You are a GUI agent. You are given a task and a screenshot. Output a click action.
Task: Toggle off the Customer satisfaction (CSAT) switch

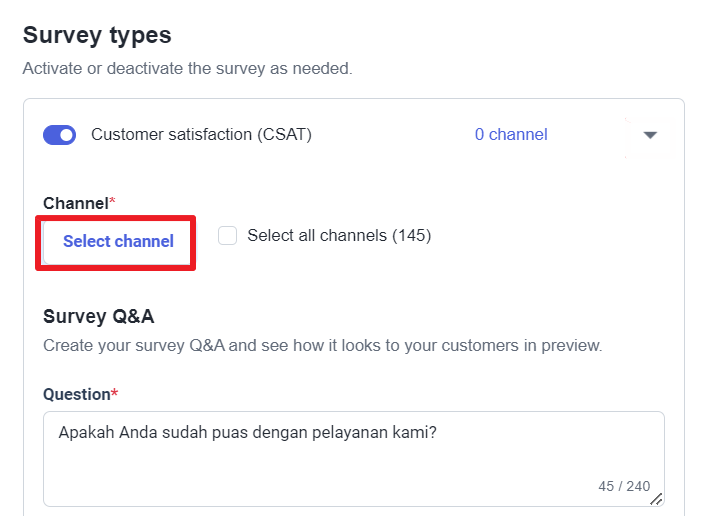click(x=60, y=135)
